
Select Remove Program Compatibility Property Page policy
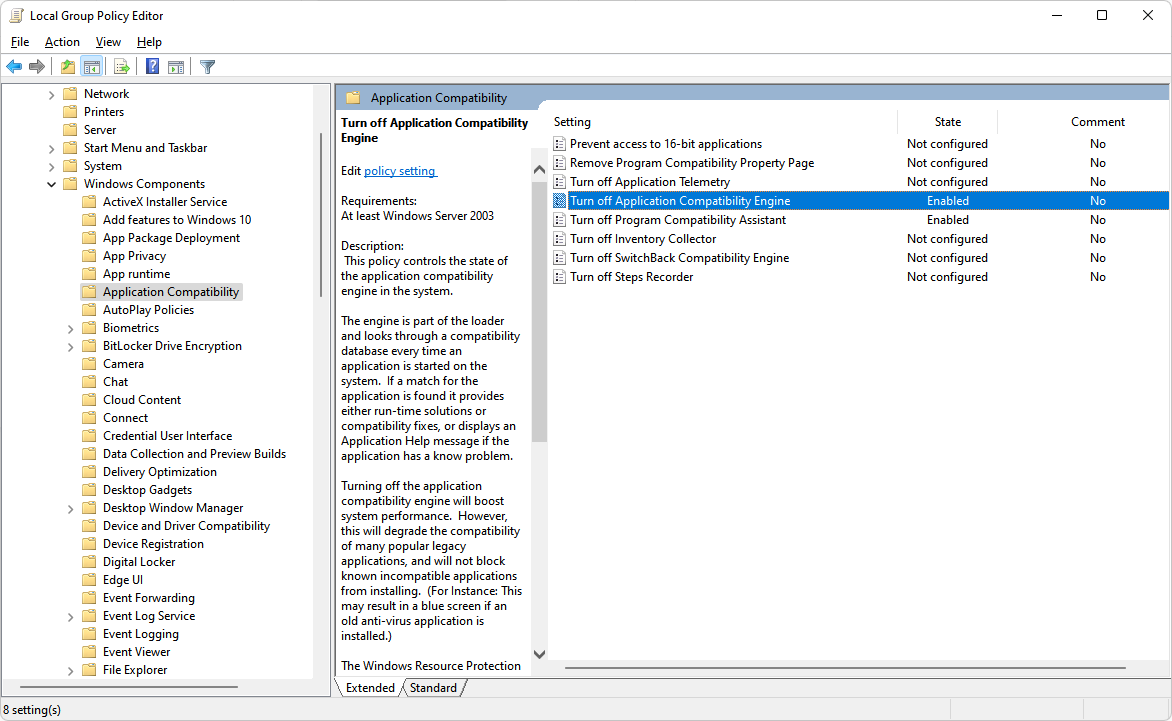(x=692, y=163)
